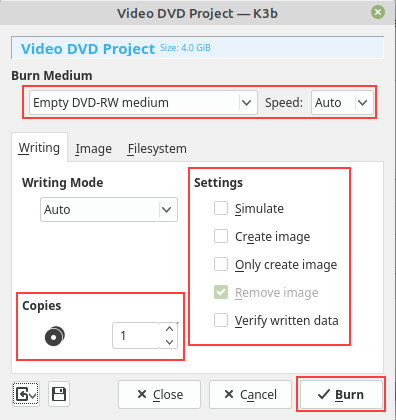Viewport: 396px width, 420px height.
Task: Click the Burn Medium label
Action: 52,76
